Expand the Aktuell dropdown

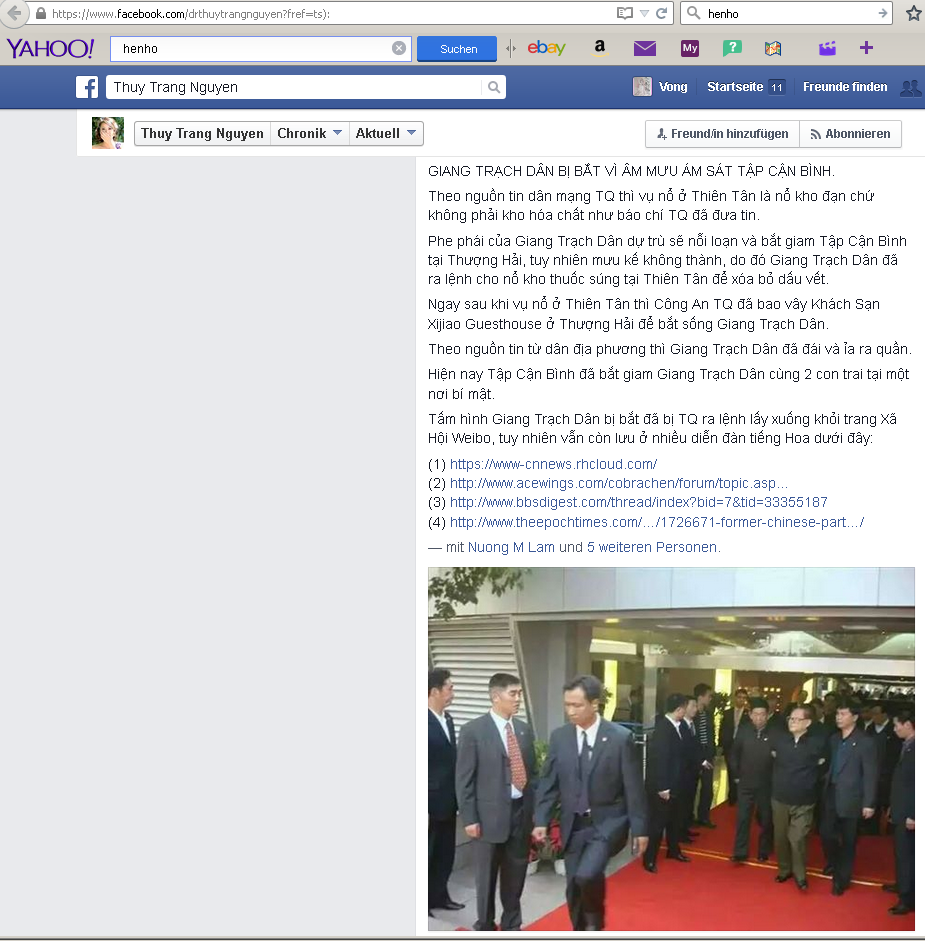386,133
